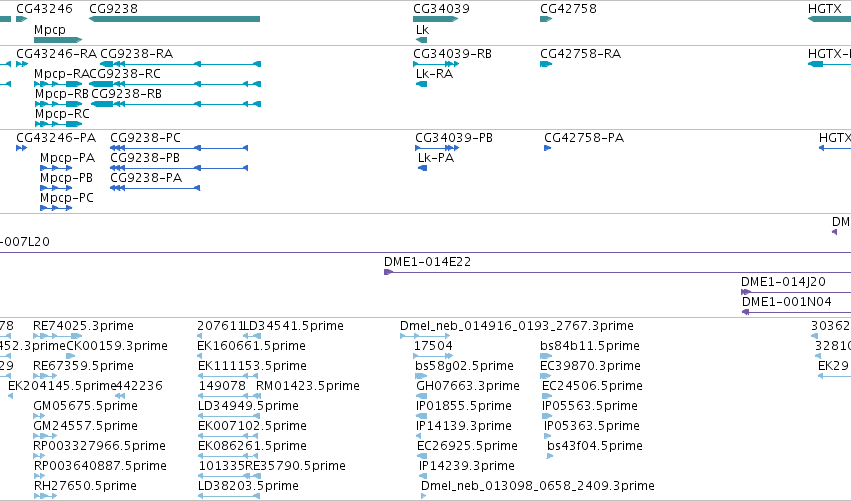851x501 pixels.
Task: Click the LD38203.5prime EST label
Action: click(248, 487)
